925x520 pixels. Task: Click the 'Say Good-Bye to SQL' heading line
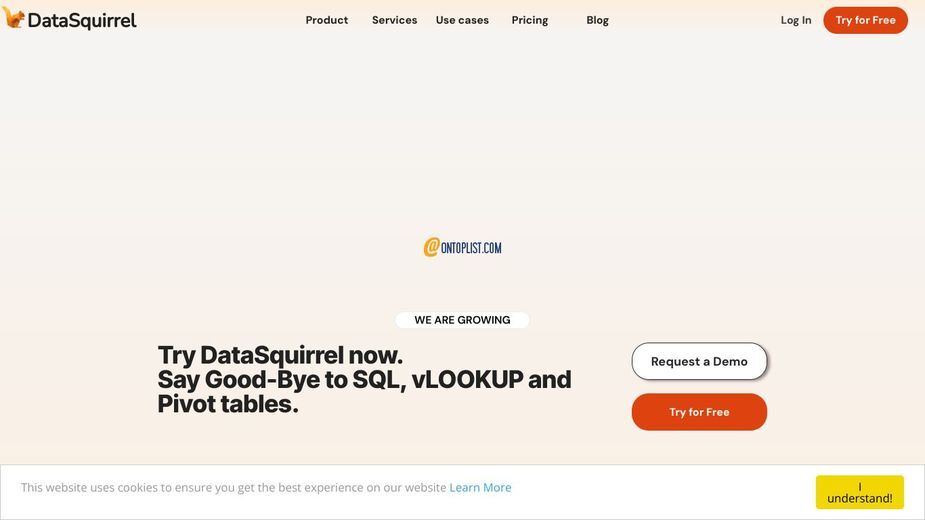point(364,380)
